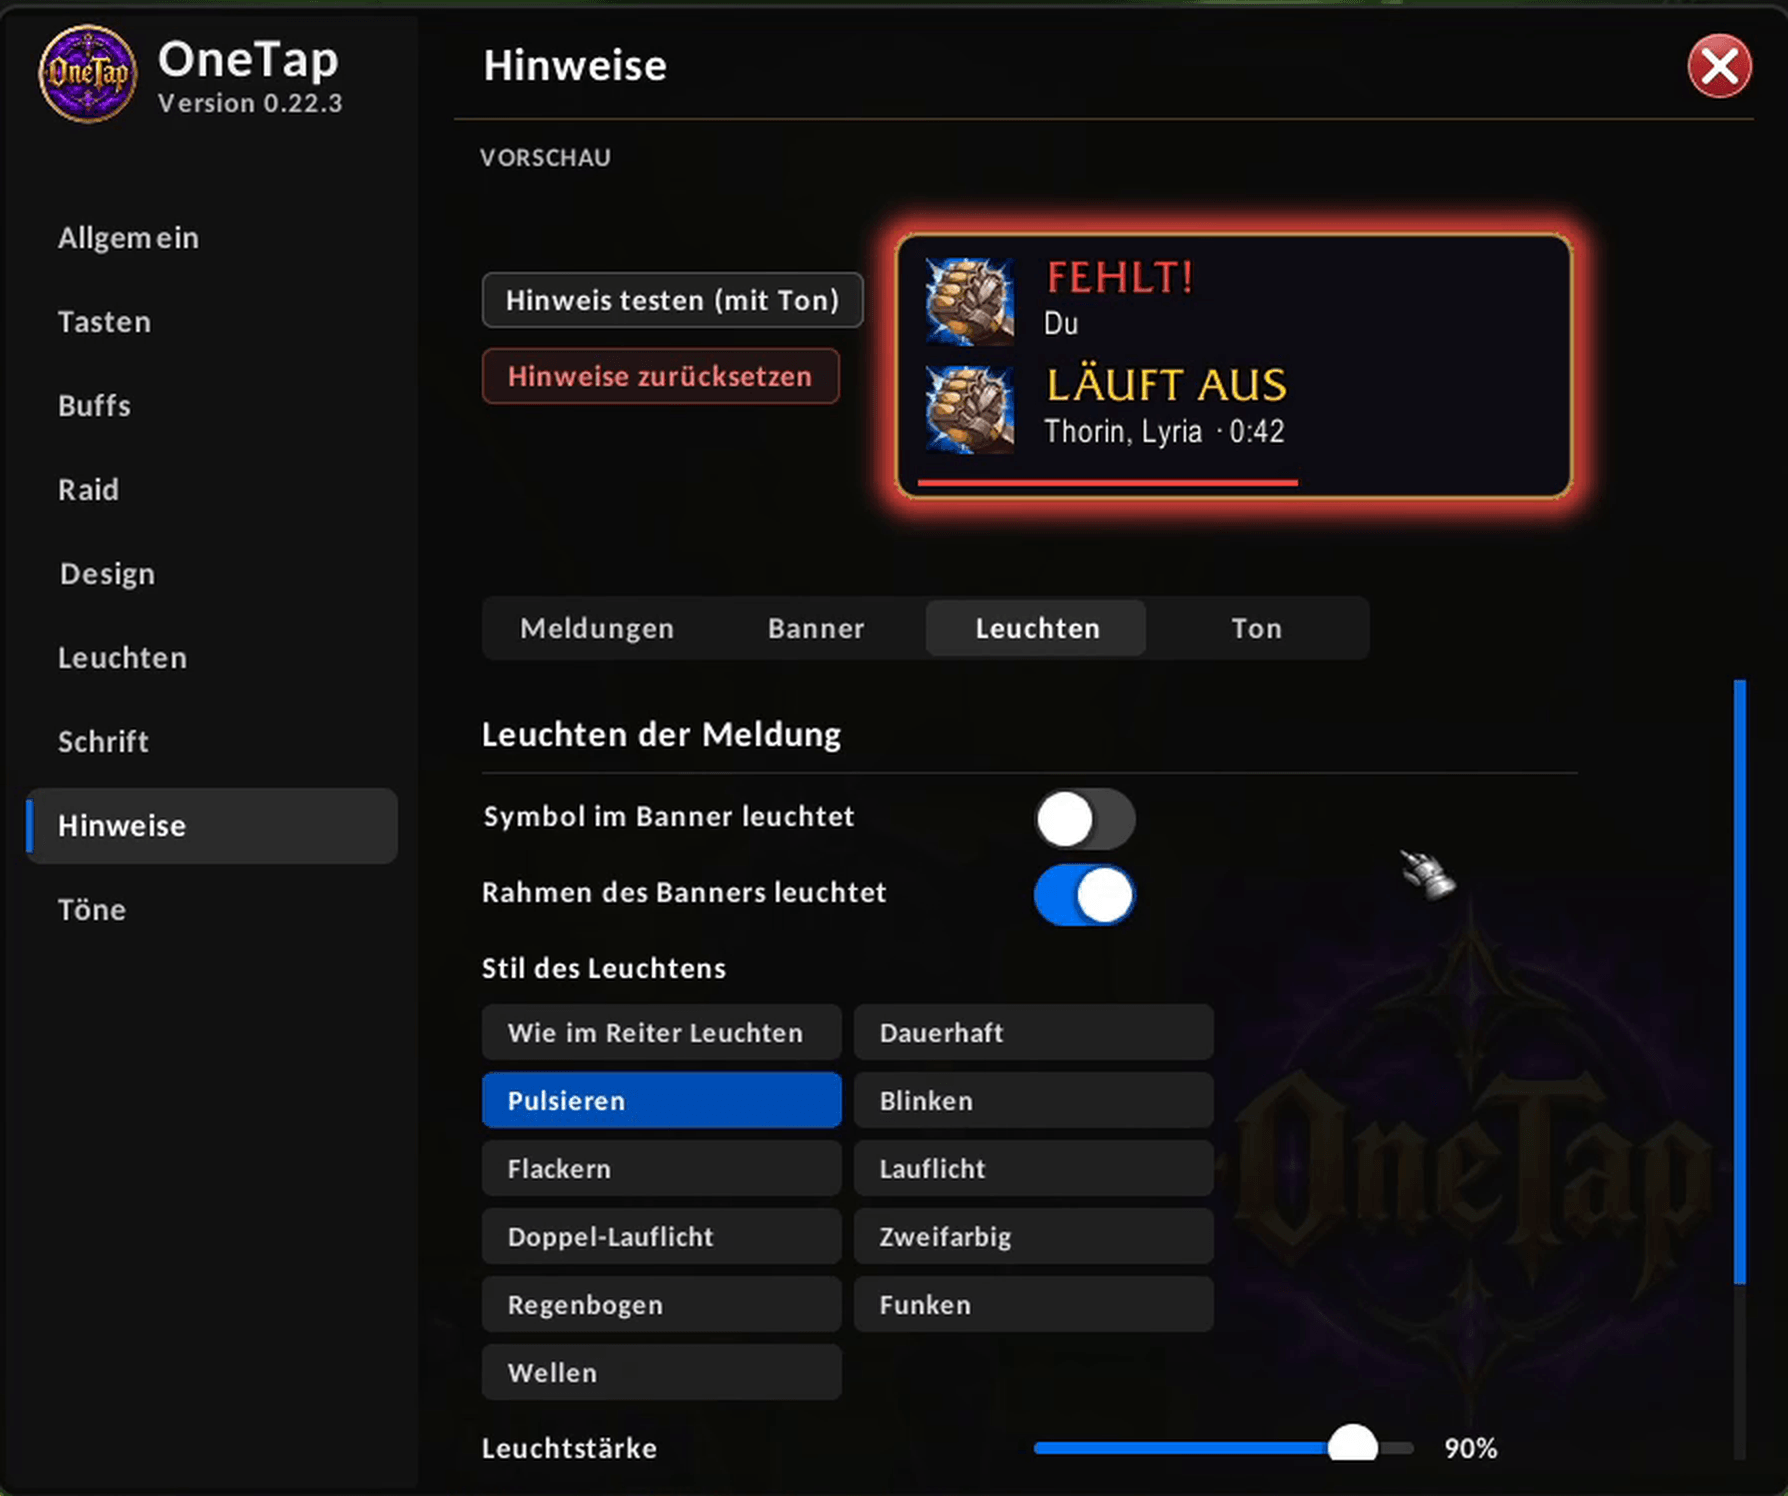
Task: Disable Rahmen des Banners leuchtet switch
Action: coord(1085,895)
